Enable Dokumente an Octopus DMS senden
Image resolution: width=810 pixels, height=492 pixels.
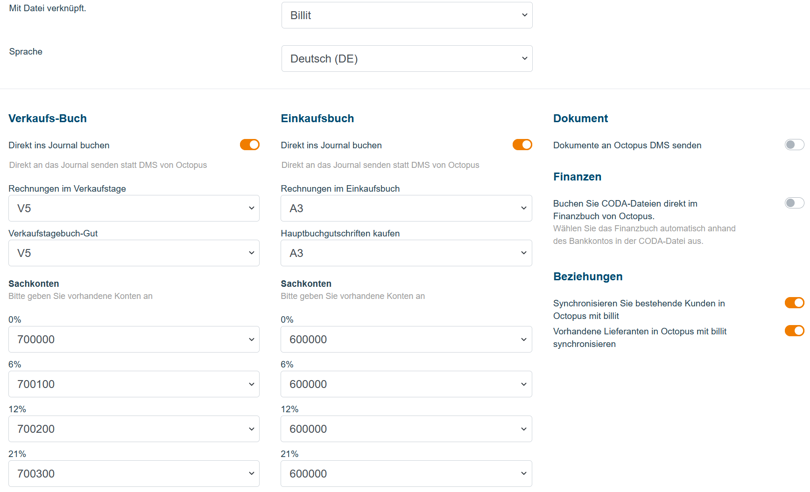(794, 145)
